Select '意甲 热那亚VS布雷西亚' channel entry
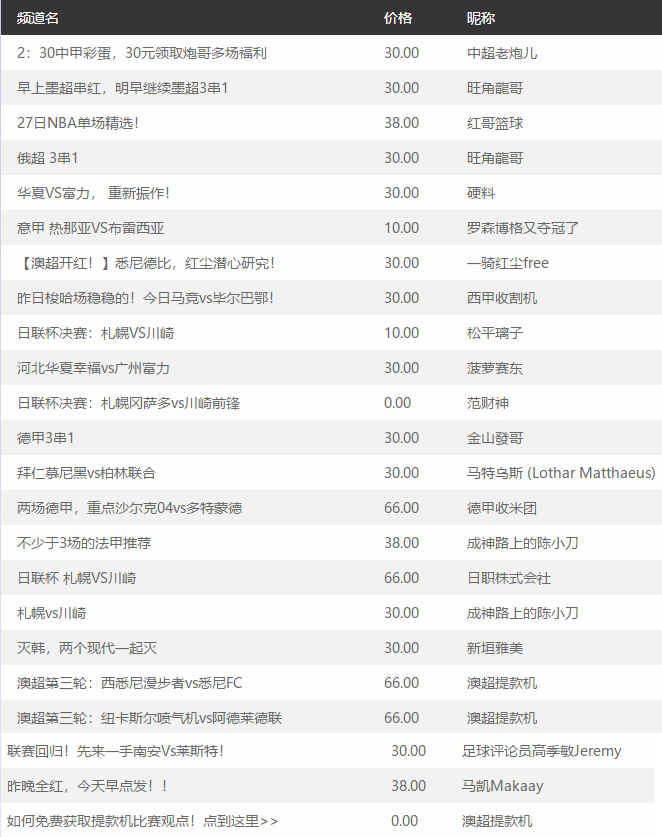Image resolution: width=662 pixels, height=837 pixels. point(91,228)
